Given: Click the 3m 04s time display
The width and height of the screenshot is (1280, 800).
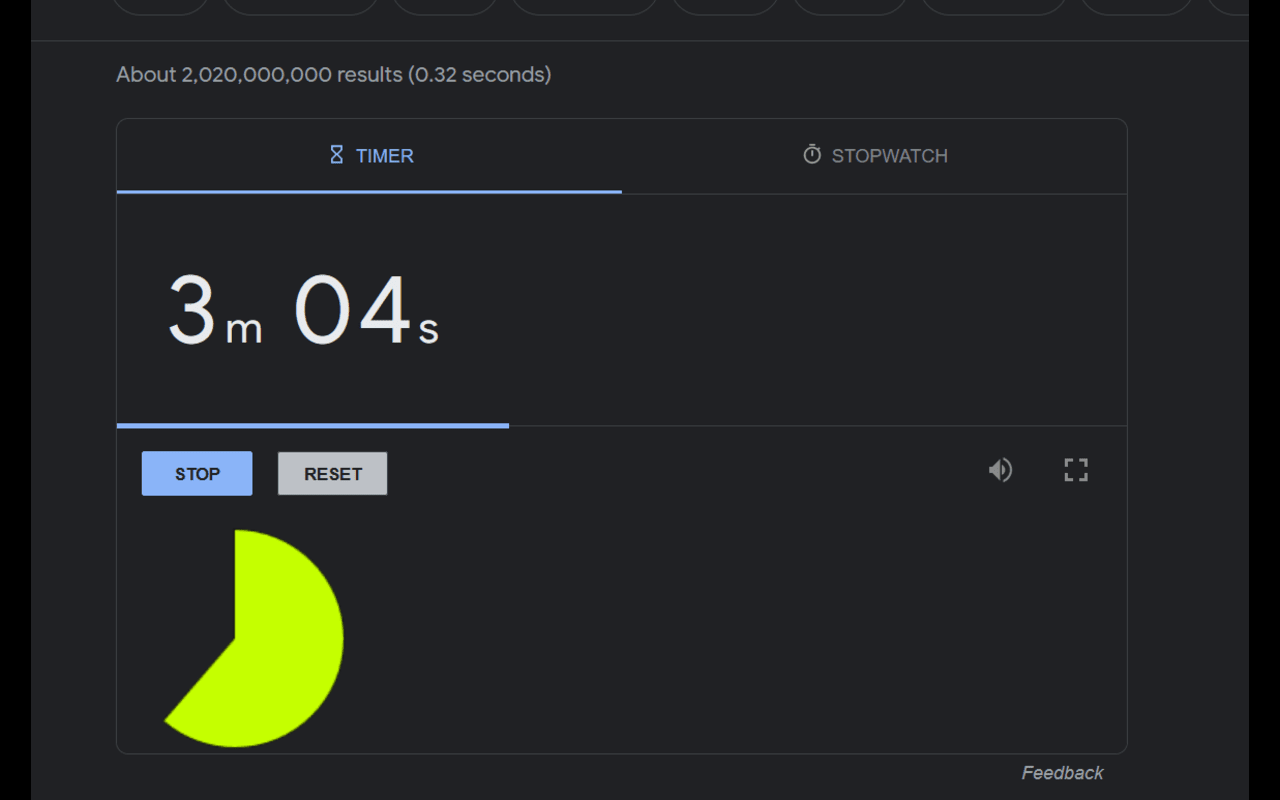Looking at the screenshot, I should [x=303, y=311].
